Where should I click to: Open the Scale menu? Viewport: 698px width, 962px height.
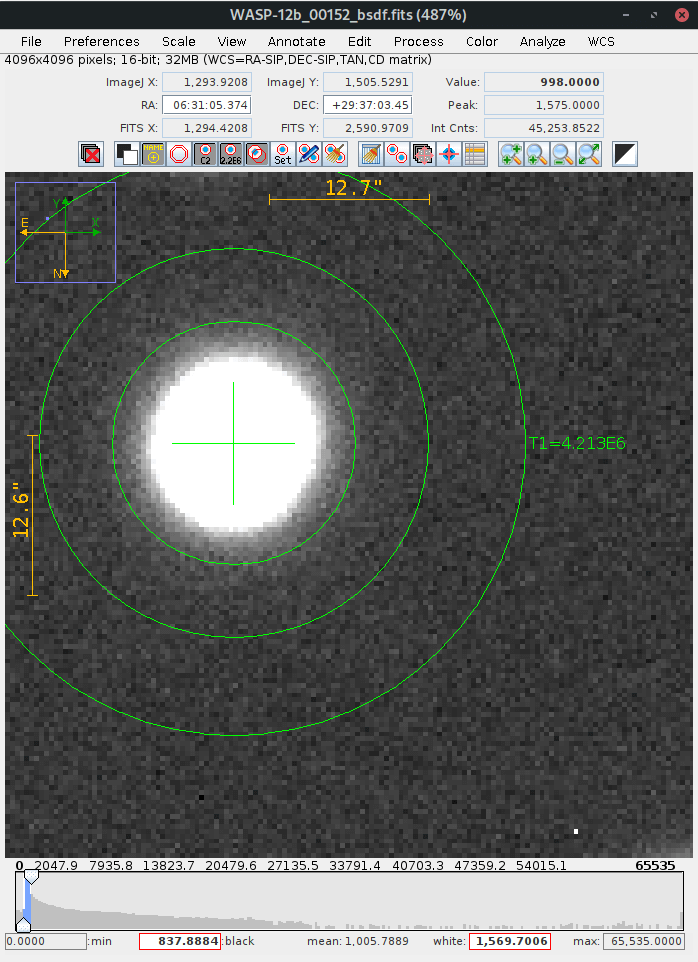pyautogui.click(x=178, y=41)
